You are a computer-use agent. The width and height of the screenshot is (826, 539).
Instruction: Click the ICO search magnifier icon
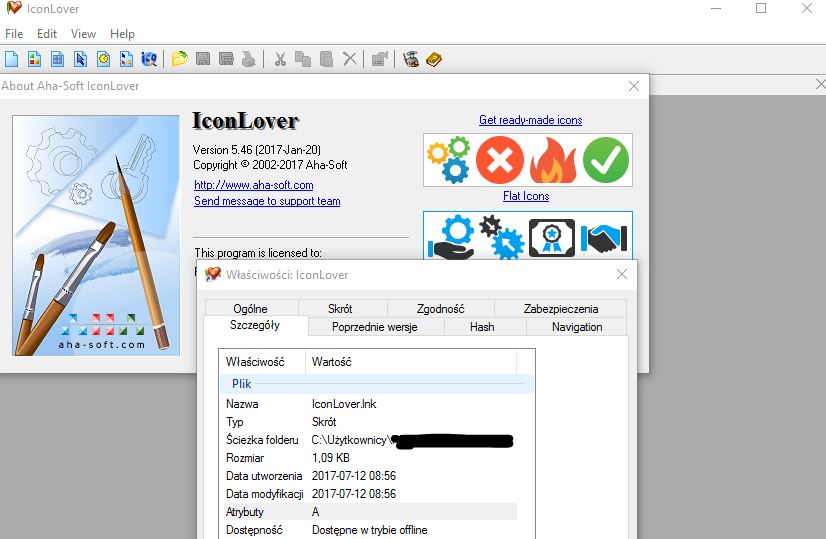coord(149,59)
